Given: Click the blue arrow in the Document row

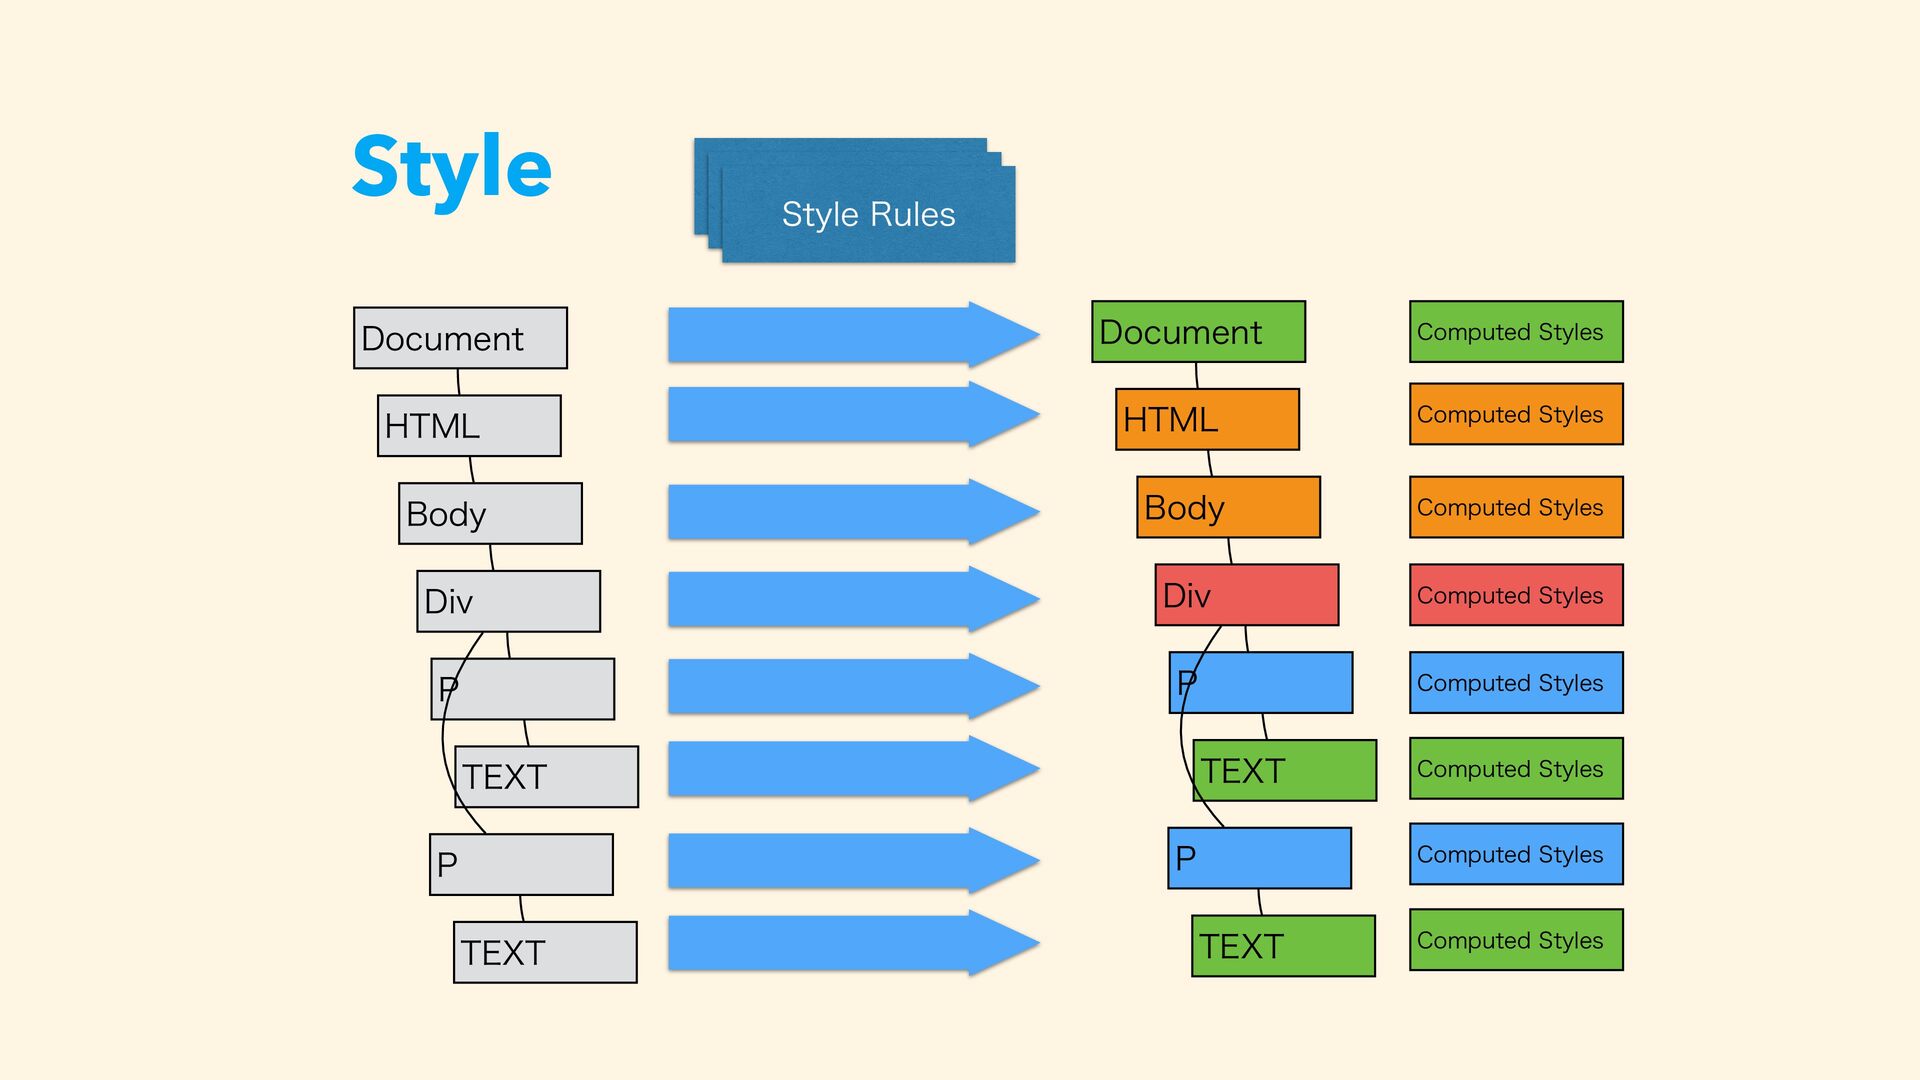Looking at the screenshot, I should pos(853,335).
